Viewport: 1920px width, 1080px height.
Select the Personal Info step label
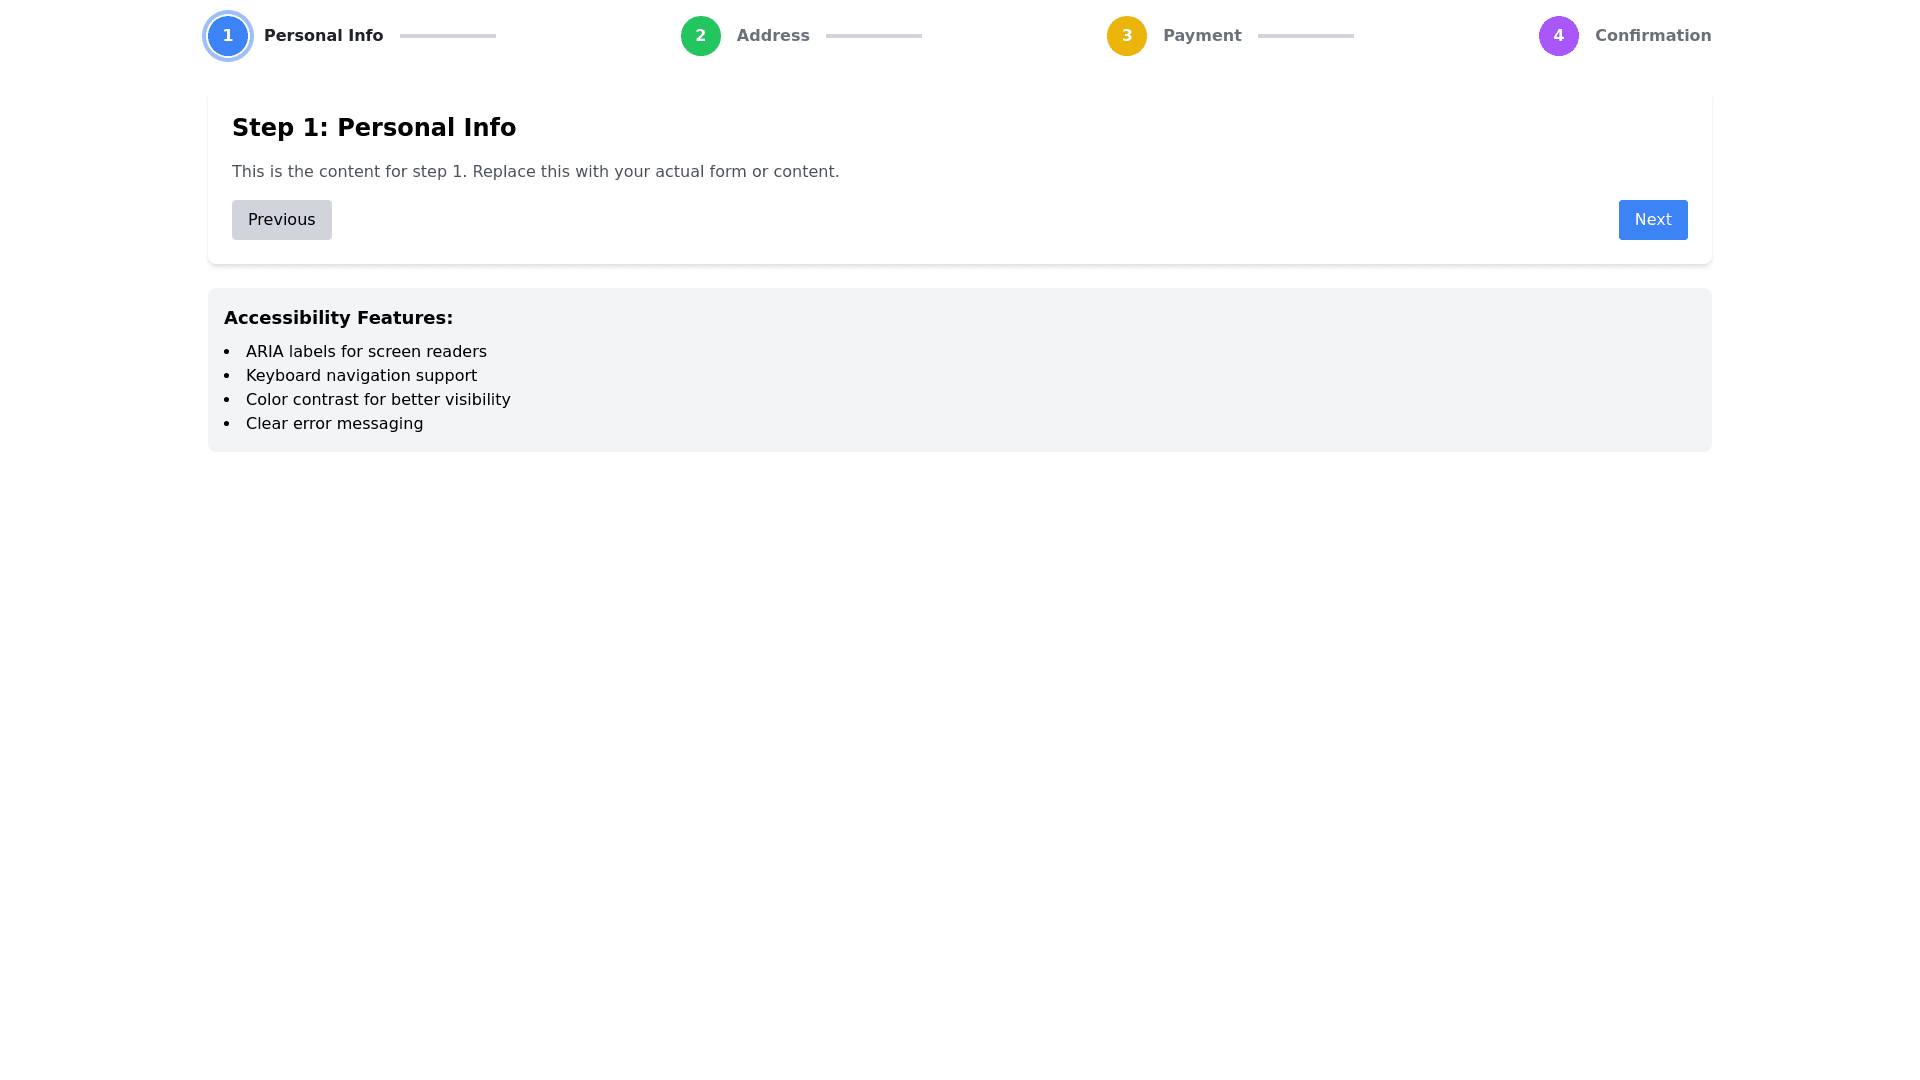323,36
